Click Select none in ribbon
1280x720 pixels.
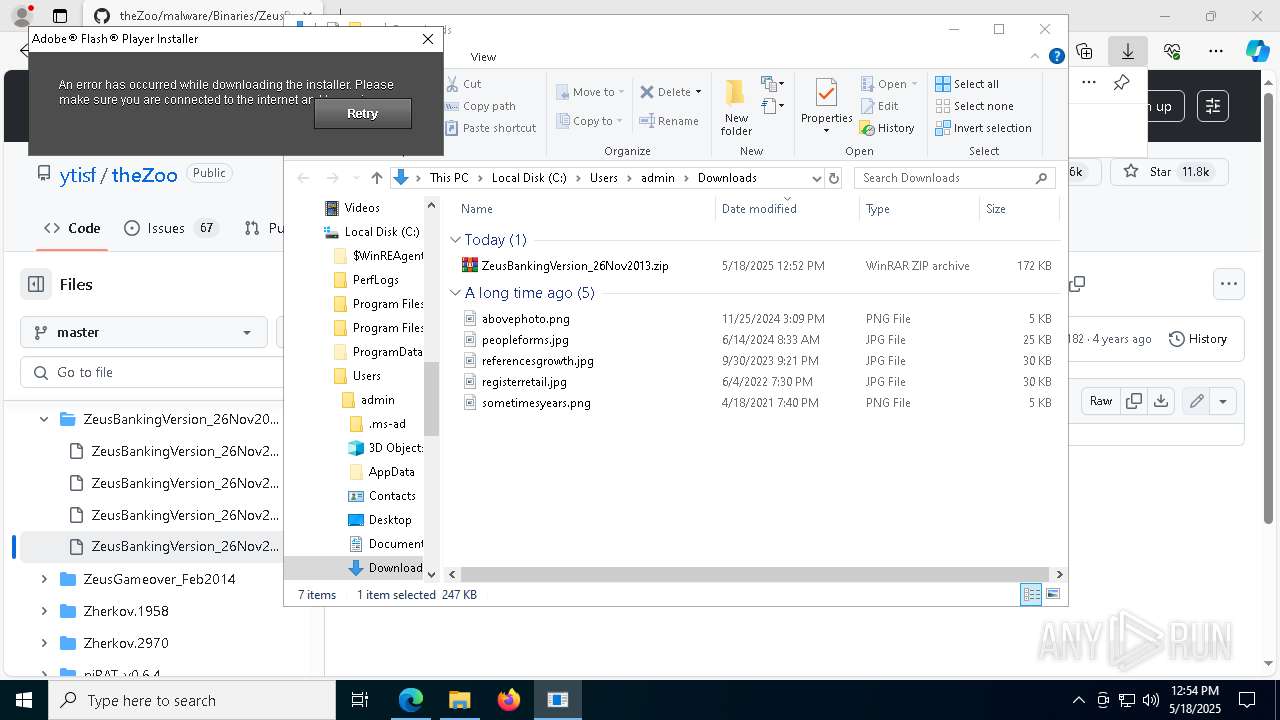pos(974,106)
